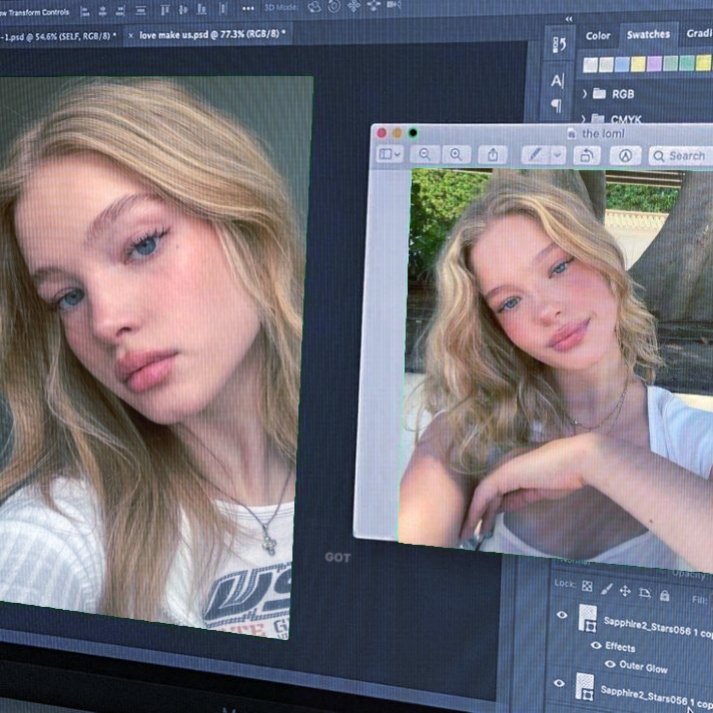Open the highlight pen options dropdown arrow
The height and width of the screenshot is (713, 713).
tap(558, 155)
